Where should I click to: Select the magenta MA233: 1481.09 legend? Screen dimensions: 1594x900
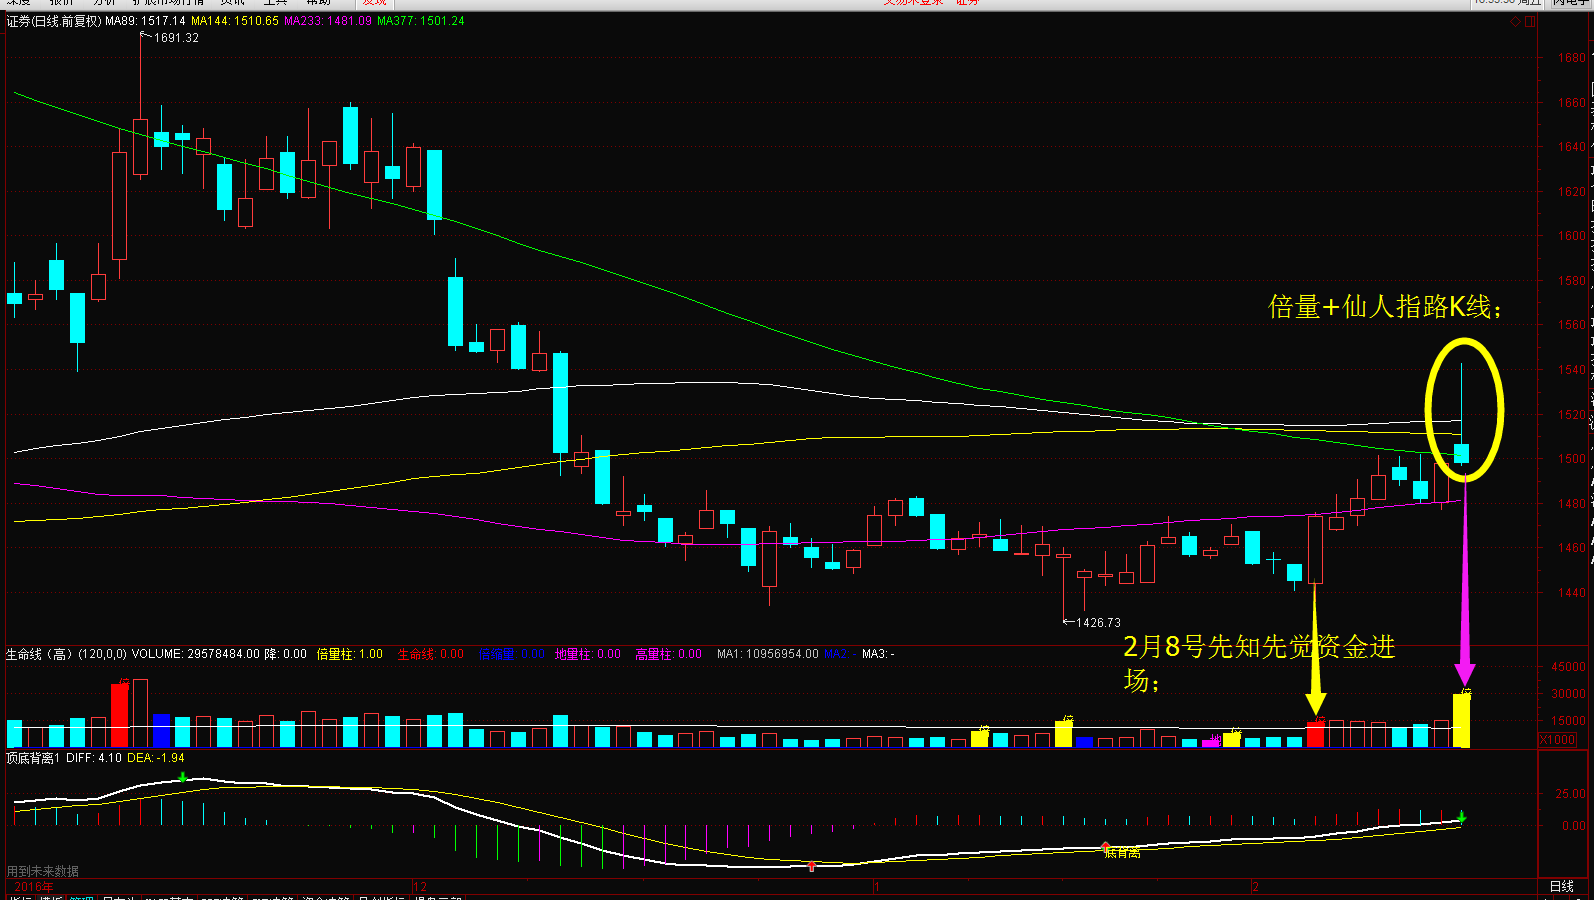point(328,21)
